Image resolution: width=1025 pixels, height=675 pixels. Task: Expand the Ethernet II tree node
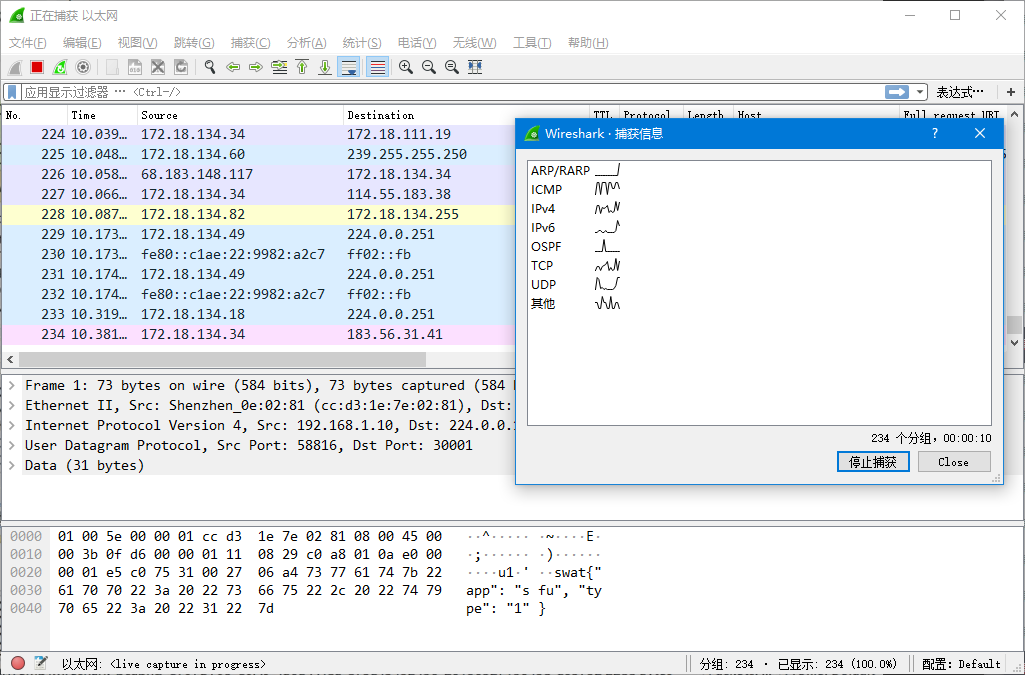12,406
